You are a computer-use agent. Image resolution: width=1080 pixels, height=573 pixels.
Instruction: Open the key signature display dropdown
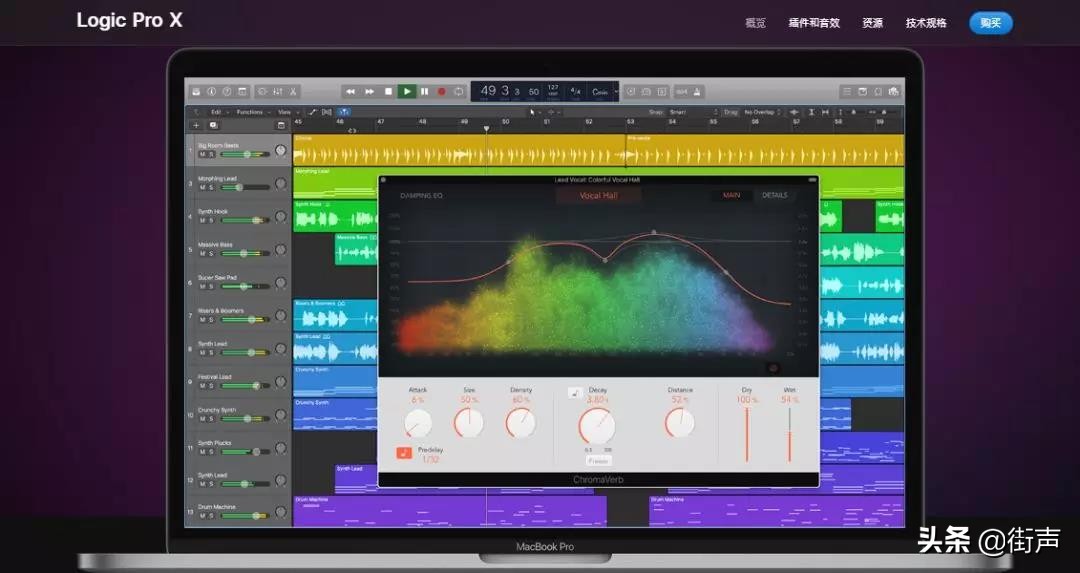(x=603, y=92)
